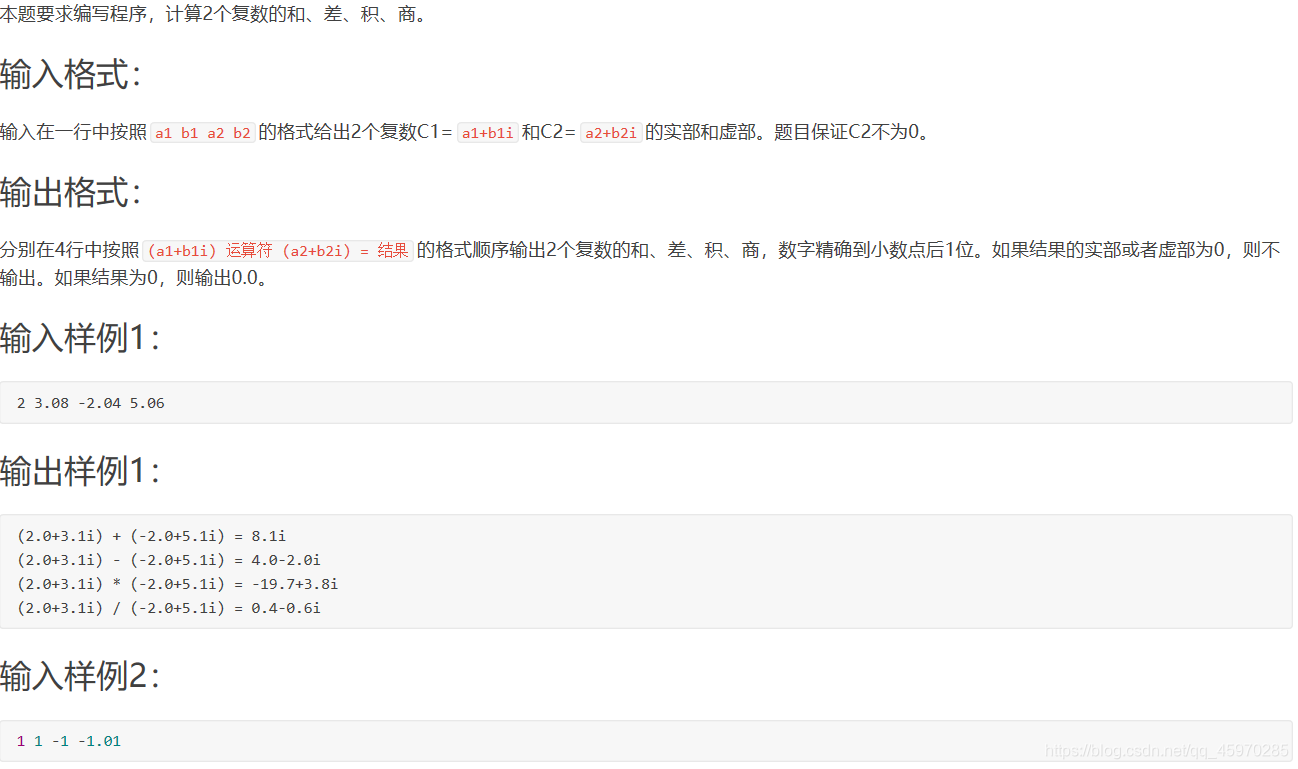Click the difference output line ending in 4.0-2.0i

pyautogui.click(x=169, y=560)
